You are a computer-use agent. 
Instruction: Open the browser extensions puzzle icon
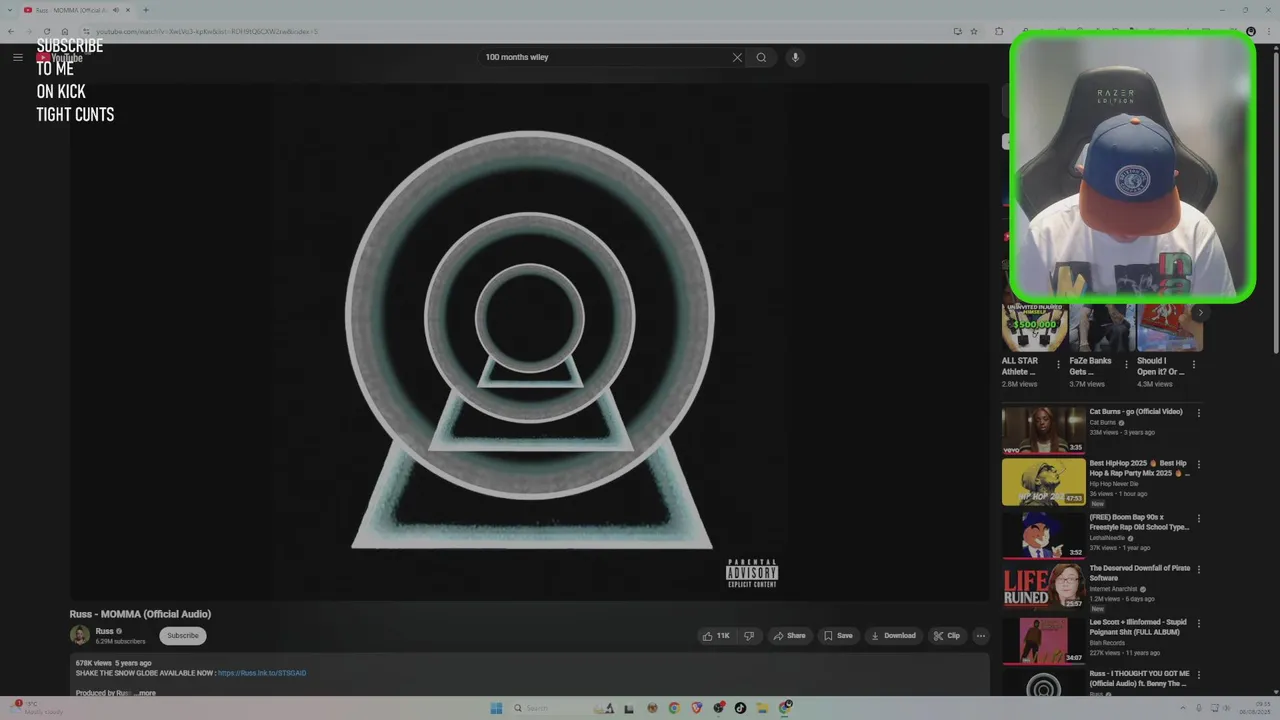click(x=999, y=31)
